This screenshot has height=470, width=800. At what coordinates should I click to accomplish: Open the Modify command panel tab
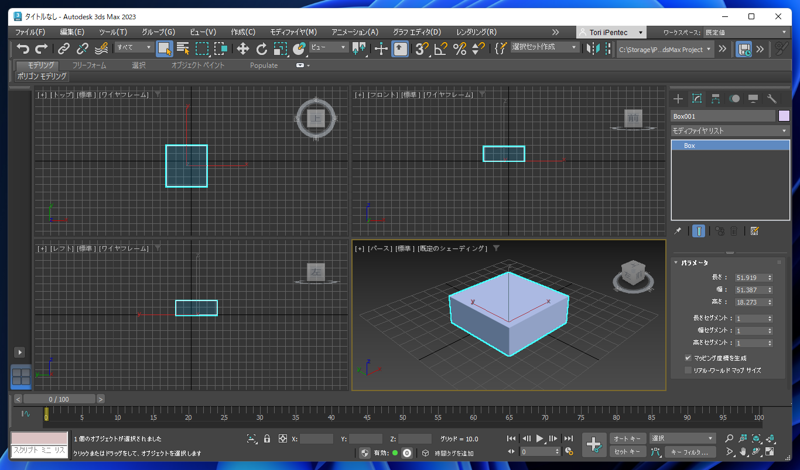pyautogui.click(x=697, y=98)
